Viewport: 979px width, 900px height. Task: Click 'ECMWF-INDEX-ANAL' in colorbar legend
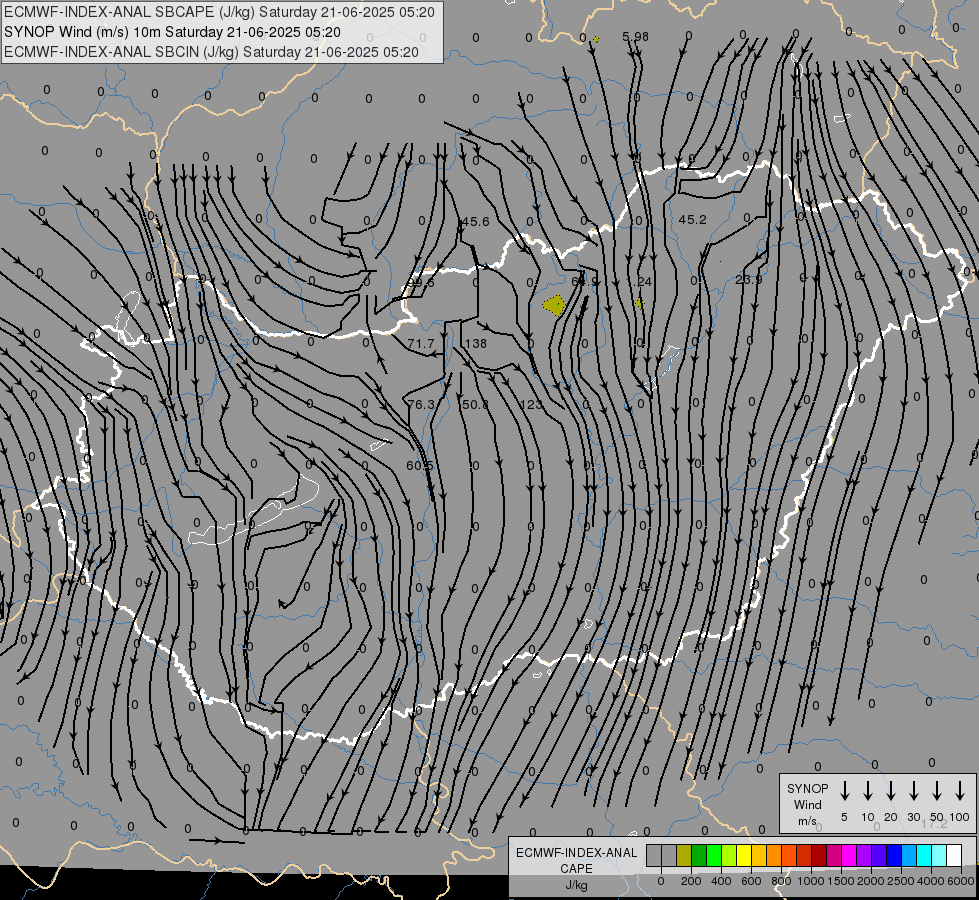pos(576,853)
